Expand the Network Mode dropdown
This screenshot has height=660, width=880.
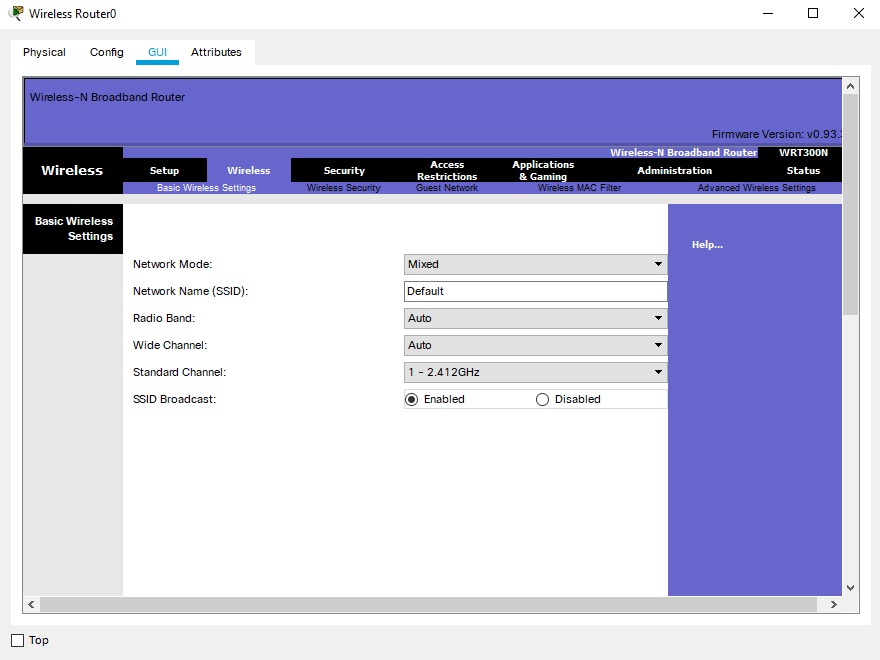tap(535, 264)
